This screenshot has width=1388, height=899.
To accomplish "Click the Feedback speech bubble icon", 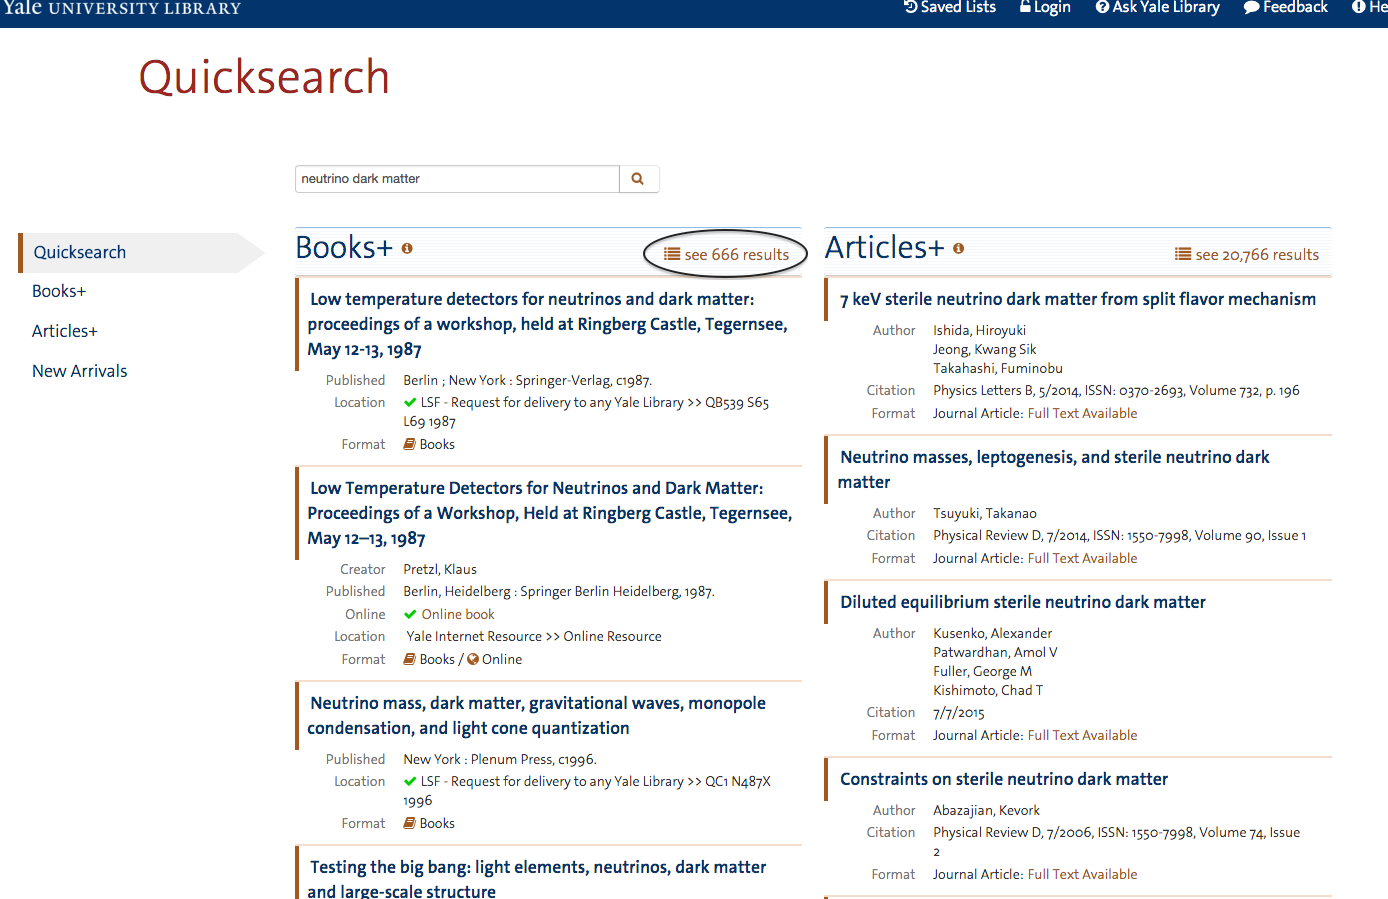I will click(1251, 7).
